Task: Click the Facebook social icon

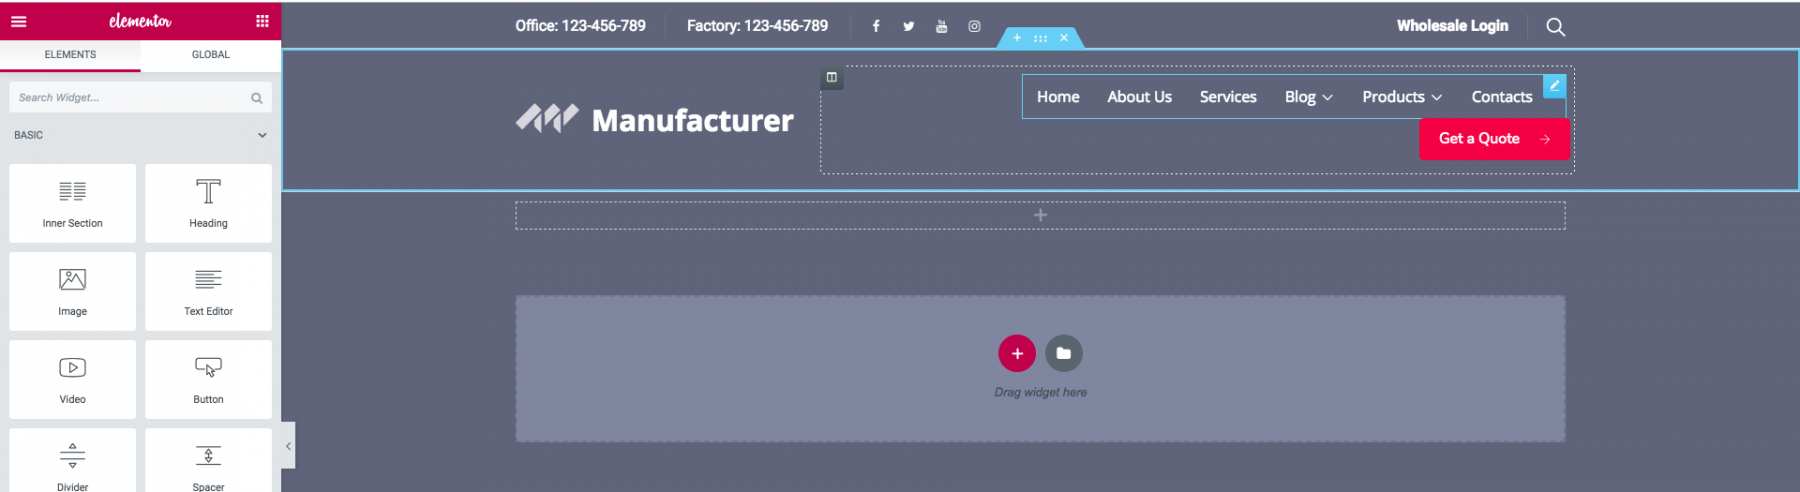Action: pos(876,26)
